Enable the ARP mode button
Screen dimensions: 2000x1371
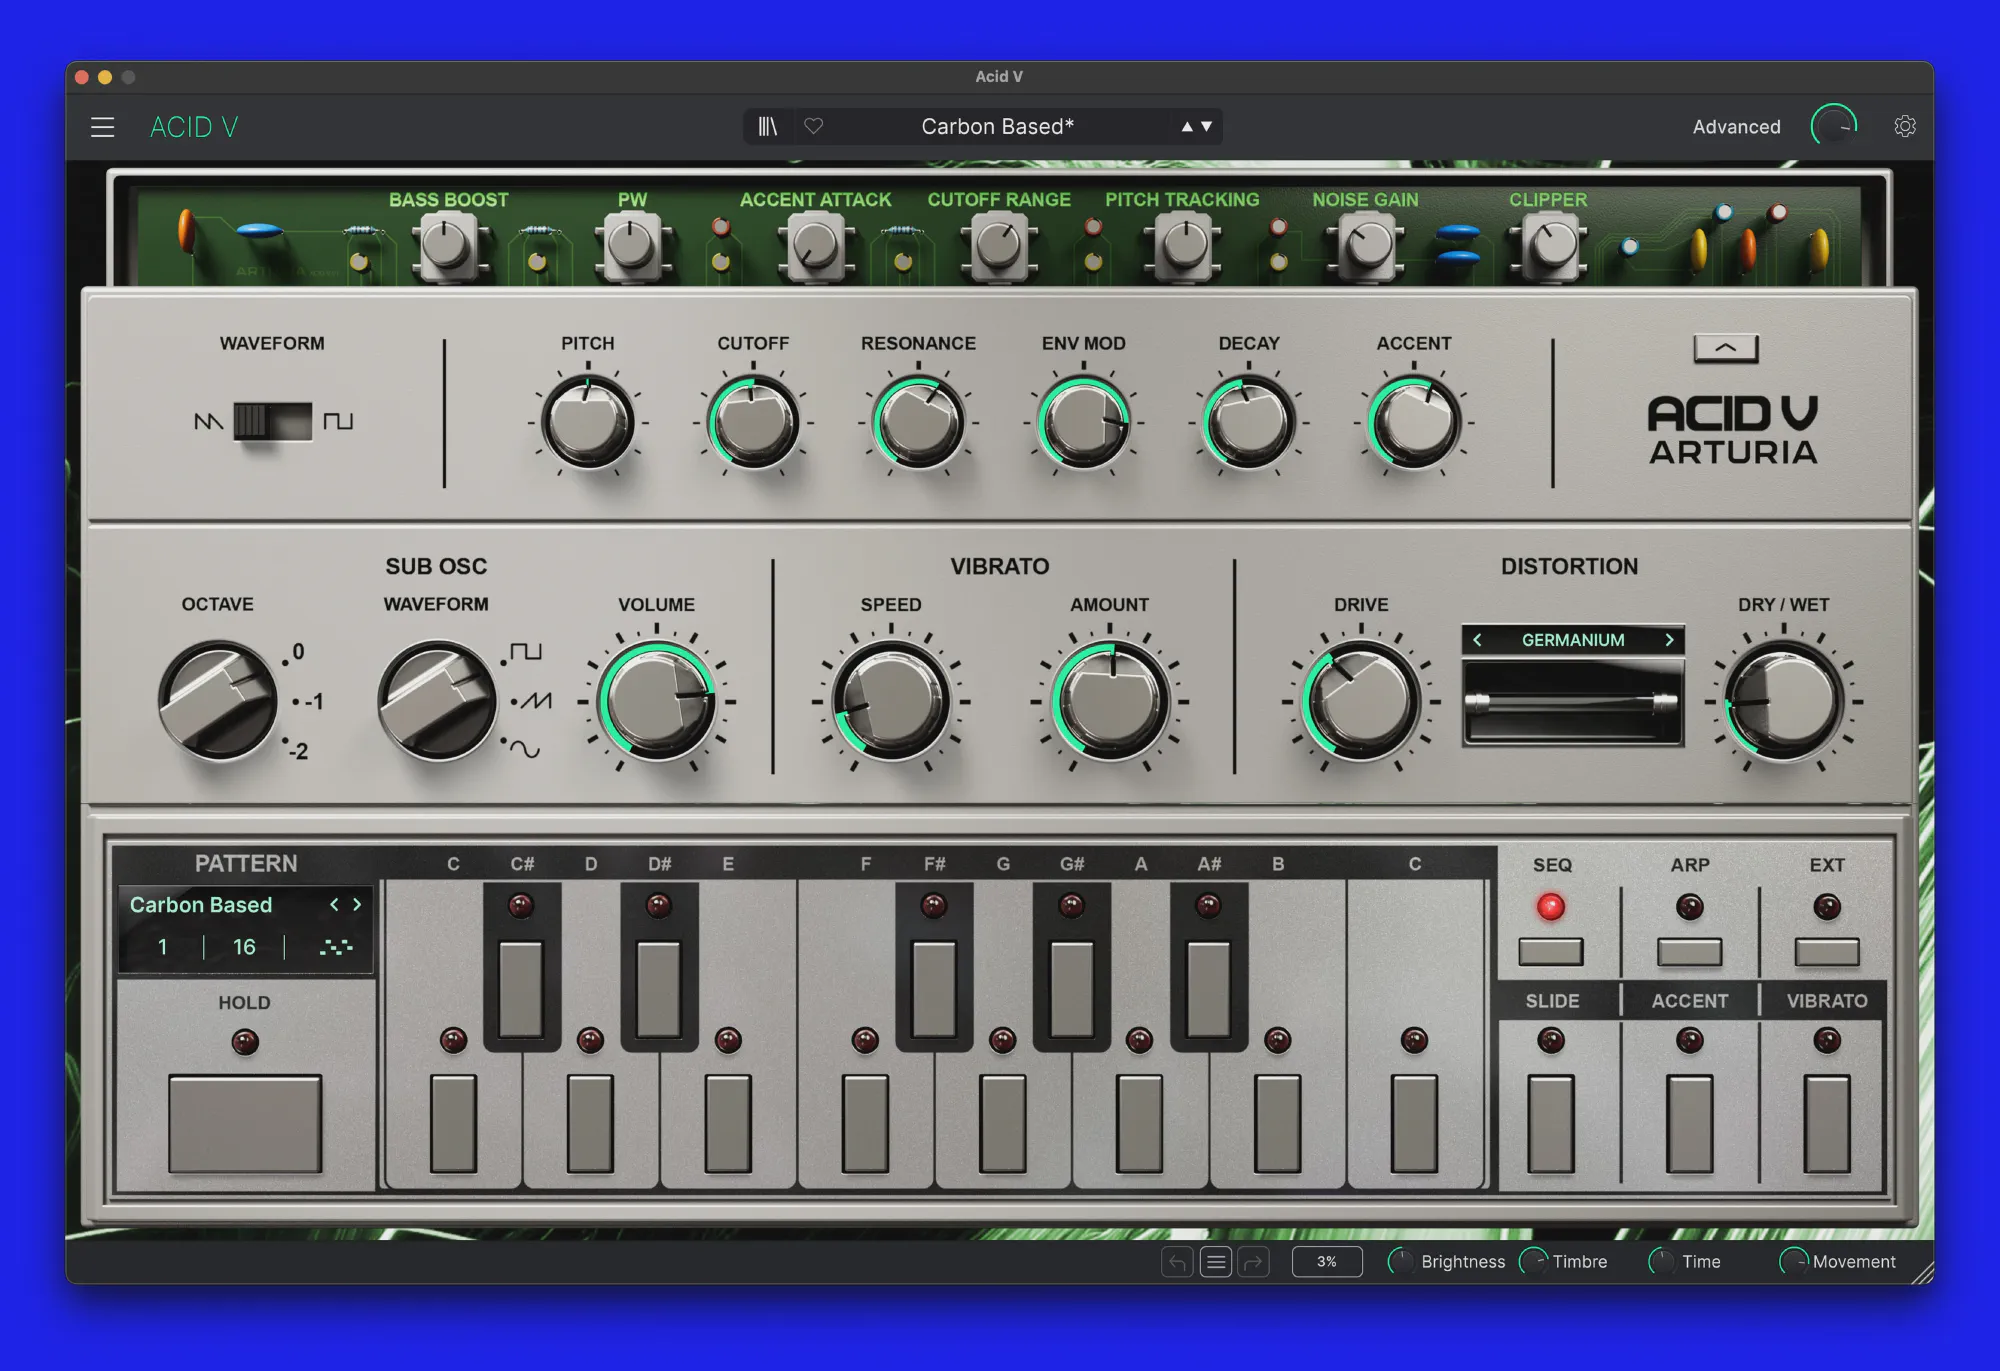coord(1689,951)
